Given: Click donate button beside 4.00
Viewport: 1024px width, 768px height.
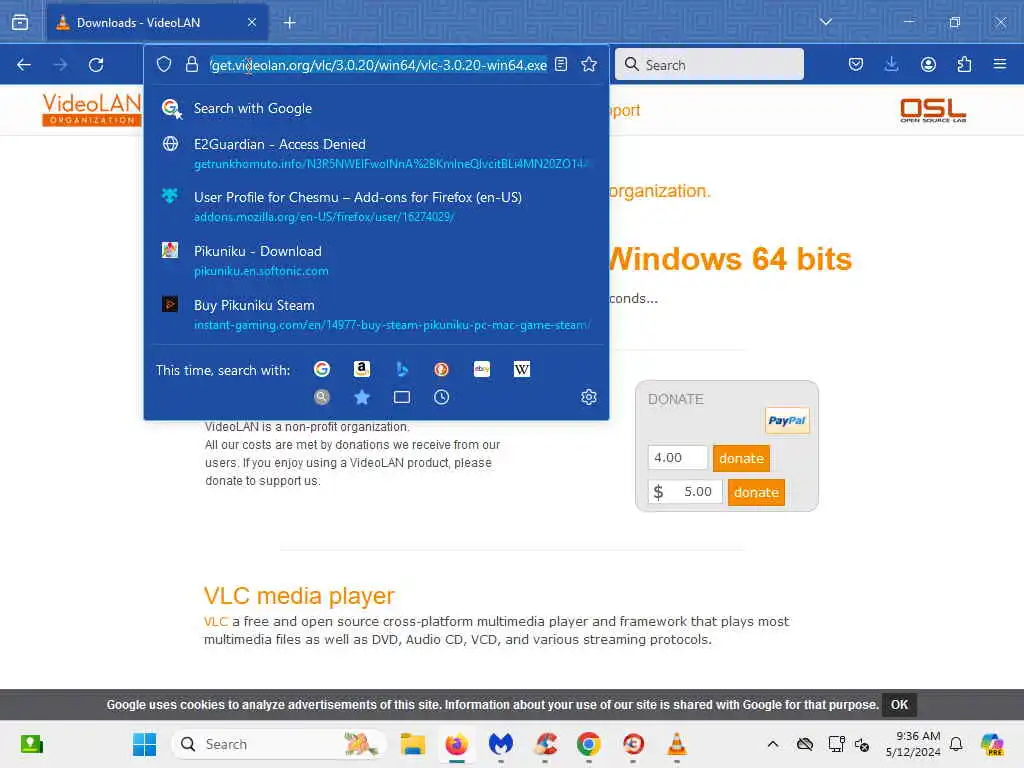Looking at the screenshot, I should pyautogui.click(x=741, y=458).
